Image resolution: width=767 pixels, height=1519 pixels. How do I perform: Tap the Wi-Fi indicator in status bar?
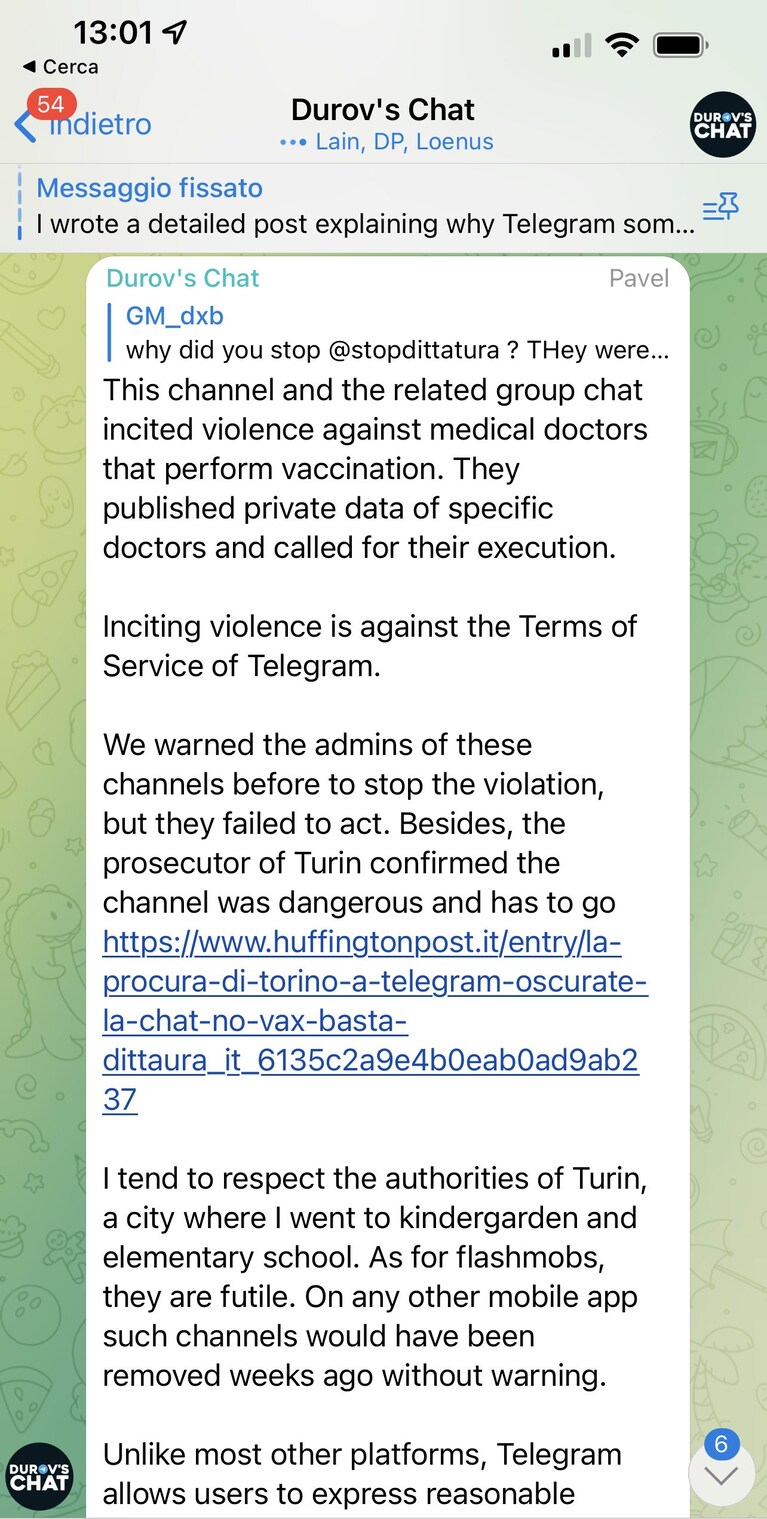(622, 45)
